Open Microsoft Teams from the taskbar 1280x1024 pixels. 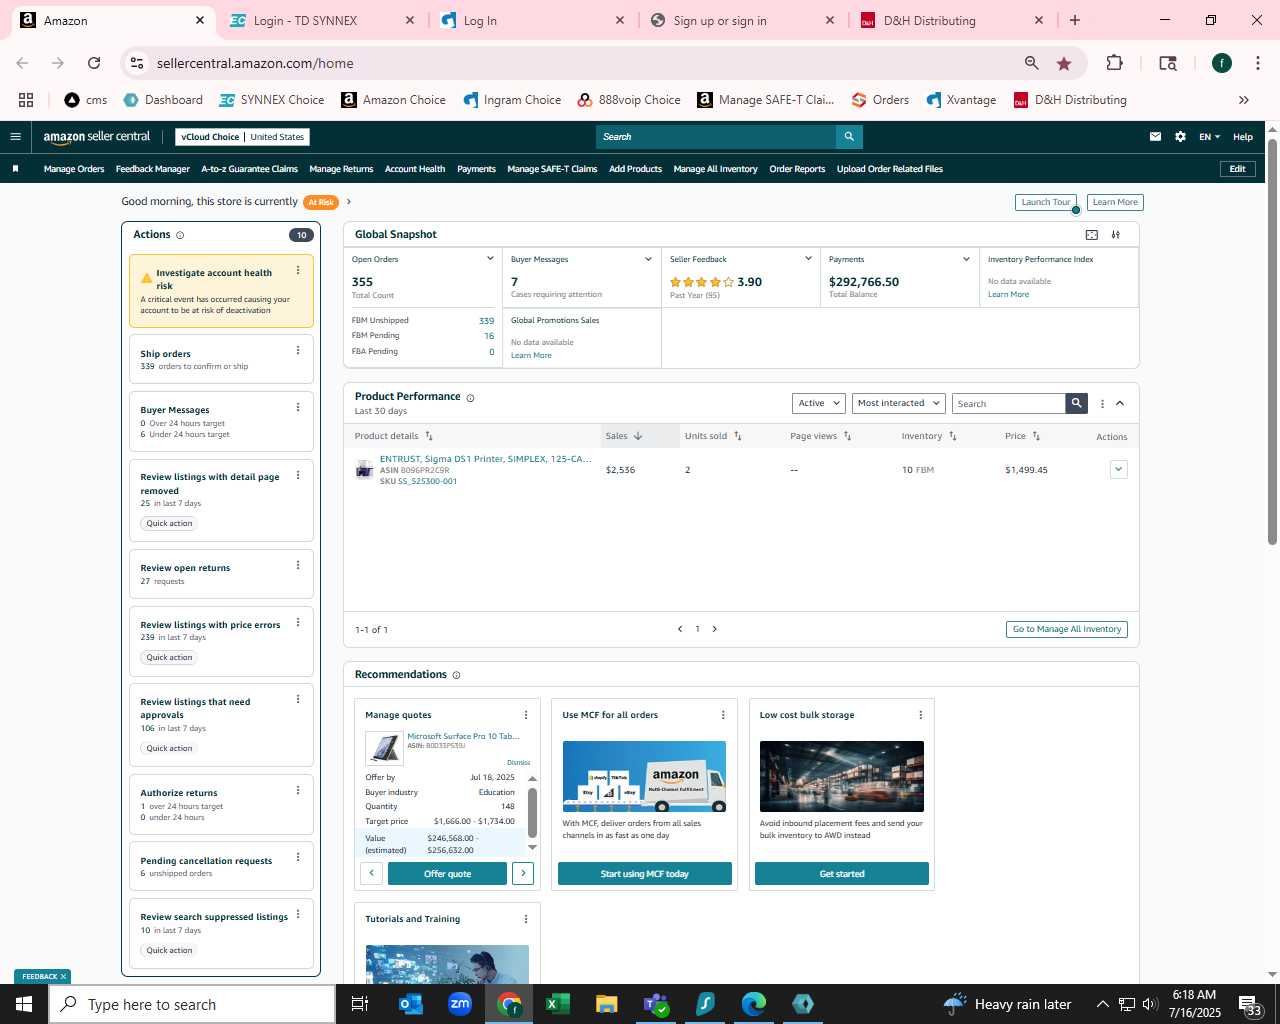656,1004
